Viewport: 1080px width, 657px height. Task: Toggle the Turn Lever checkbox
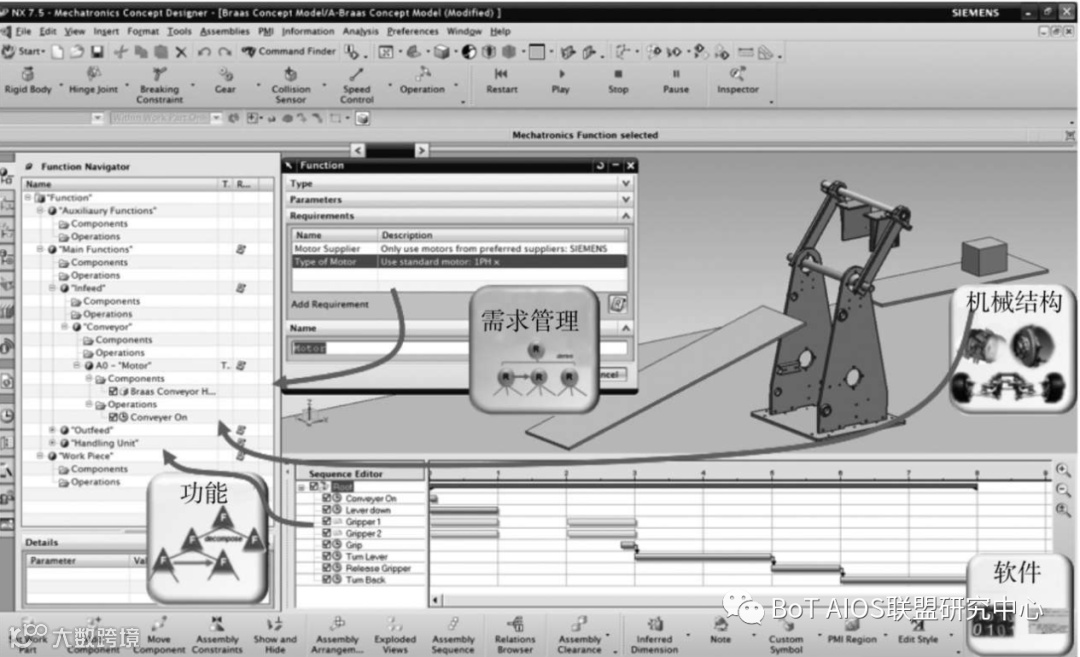click(326, 556)
